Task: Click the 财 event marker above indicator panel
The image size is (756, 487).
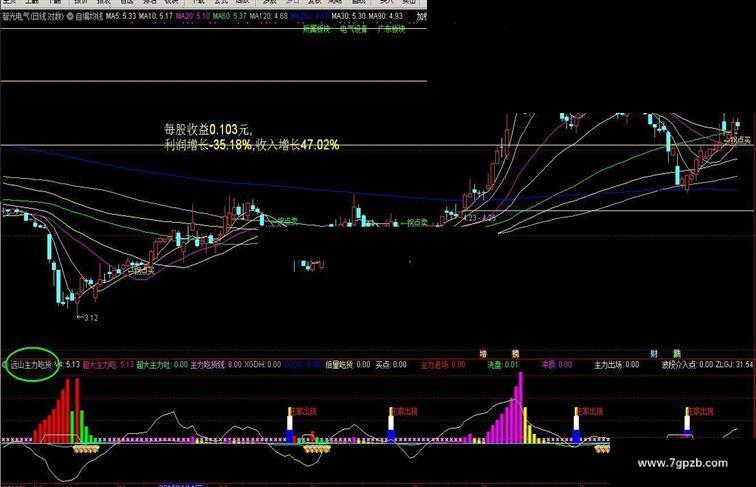Action: [654, 354]
